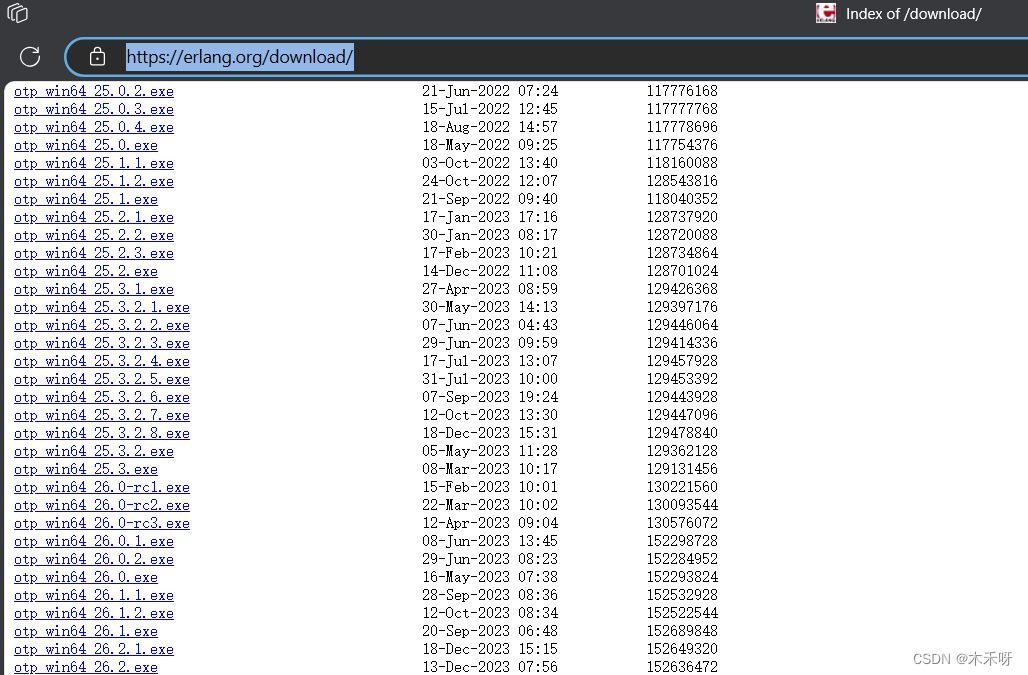1028x675 pixels.
Task: Click the site lock icon
Action: [x=97, y=57]
